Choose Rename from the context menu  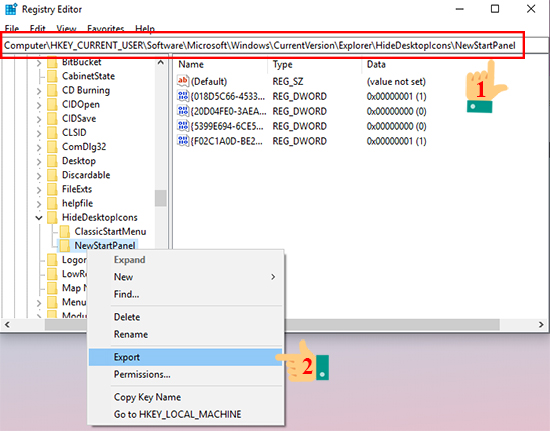[x=185, y=334]
